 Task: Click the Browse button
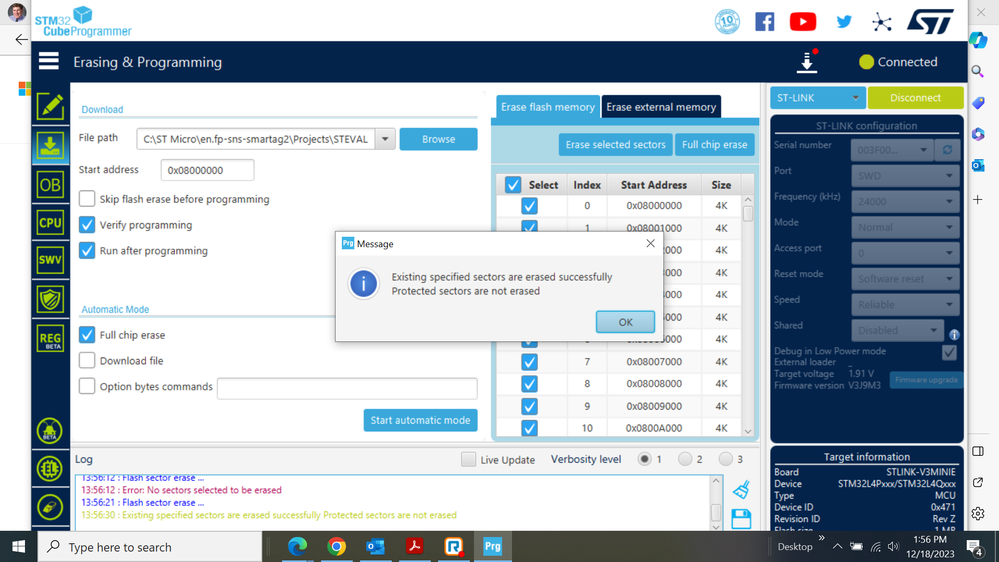(438, 139)
